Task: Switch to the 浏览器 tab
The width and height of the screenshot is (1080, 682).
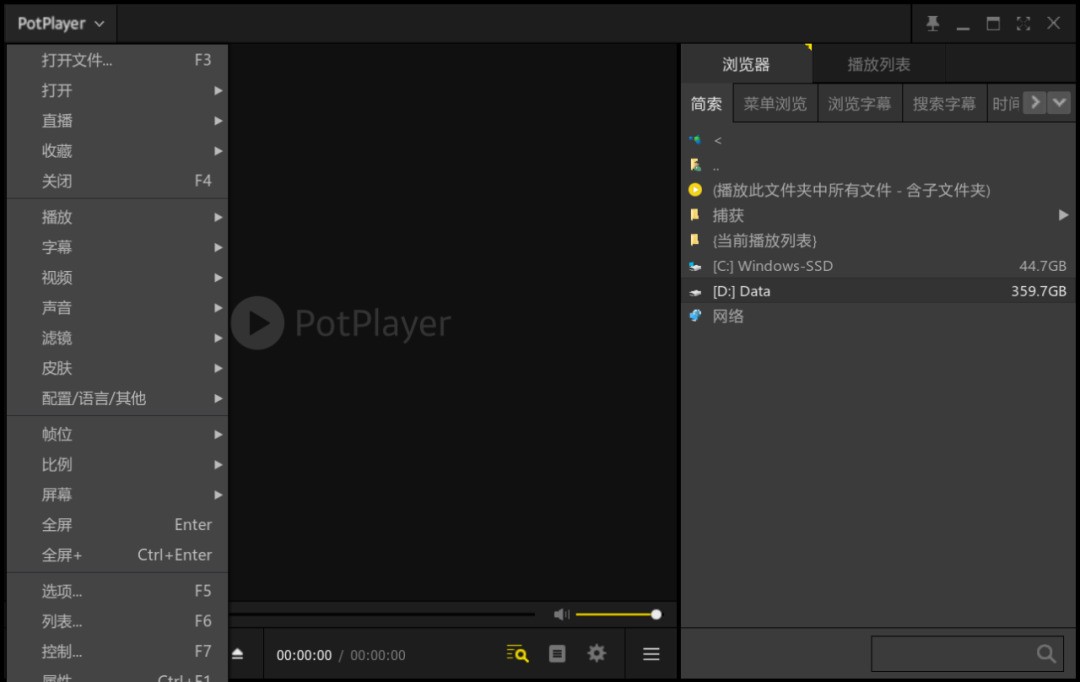Action: coord(746,64)
